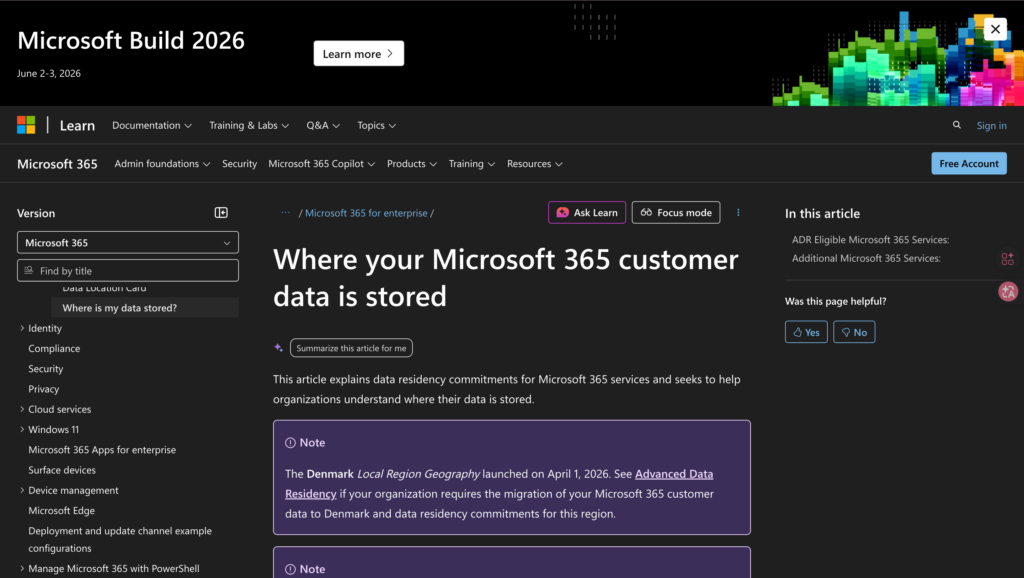Click the breadcrumb ellipsis icon
This screenshot has height=578, width=1024.
286,213
